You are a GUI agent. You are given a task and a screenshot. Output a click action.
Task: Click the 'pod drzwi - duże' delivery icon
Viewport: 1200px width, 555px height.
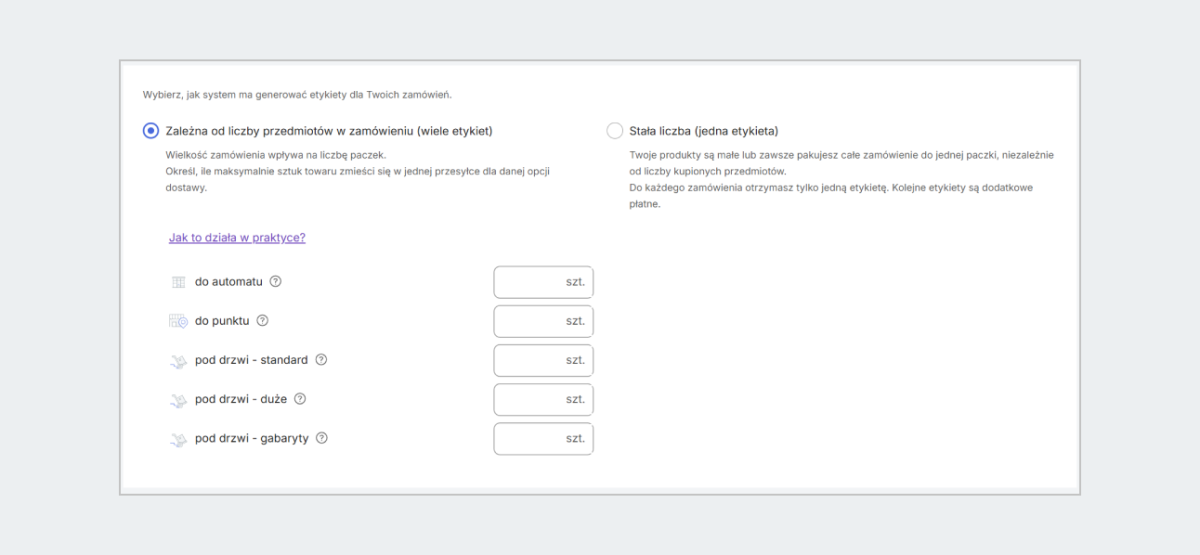point(179,399)
